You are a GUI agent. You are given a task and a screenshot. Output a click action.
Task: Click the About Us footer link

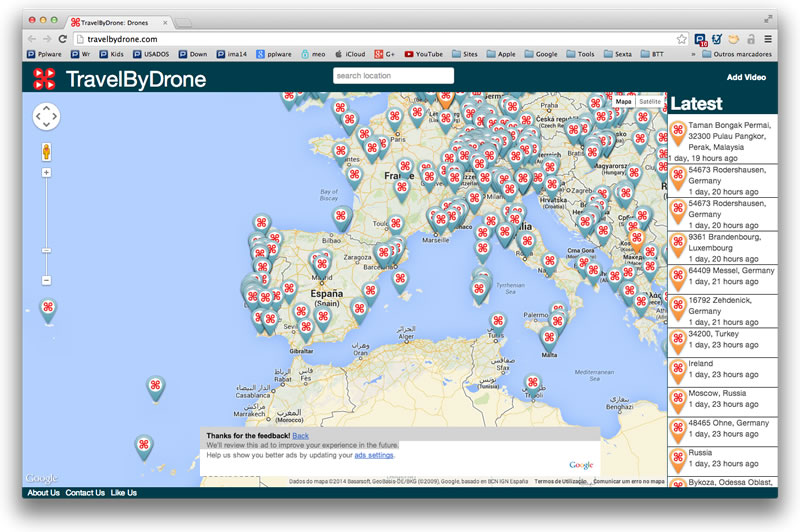(43, 493)
